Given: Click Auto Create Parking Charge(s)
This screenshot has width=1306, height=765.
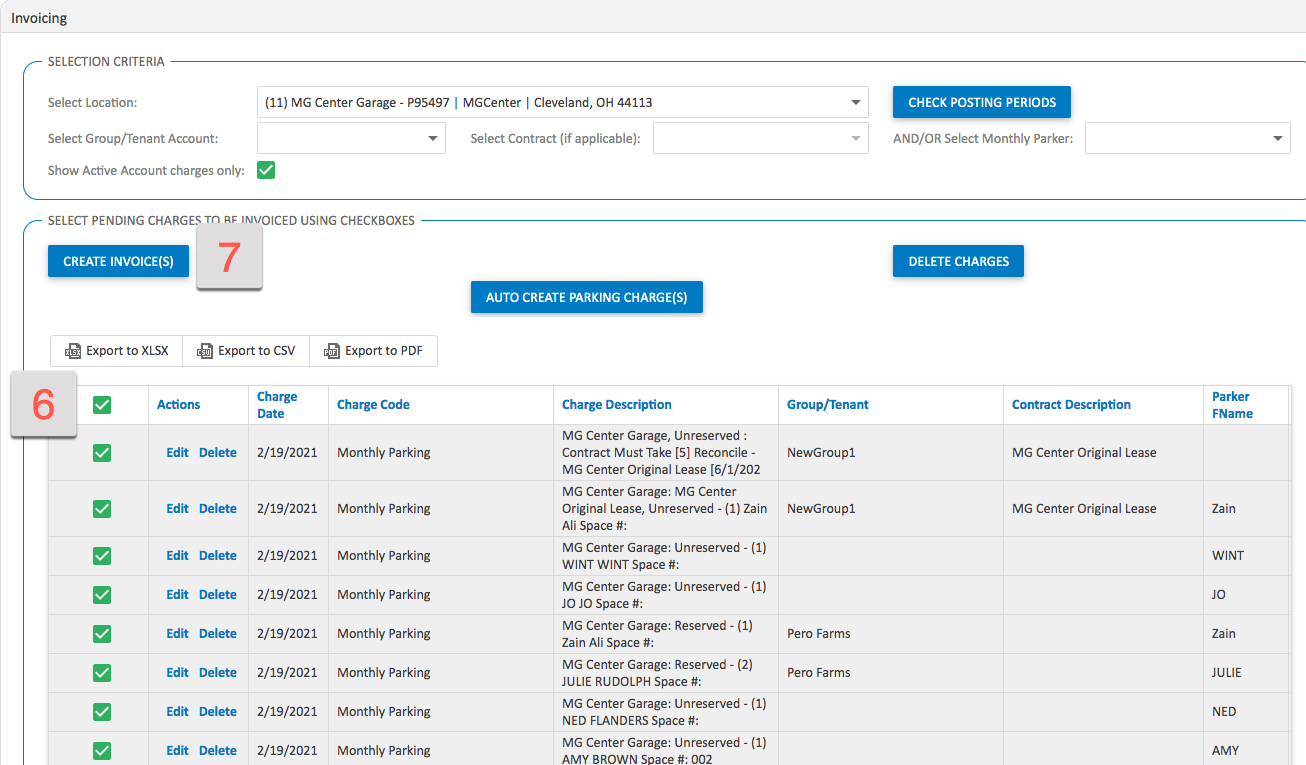Looking at the screenshot, I should (x=586, y=297).
